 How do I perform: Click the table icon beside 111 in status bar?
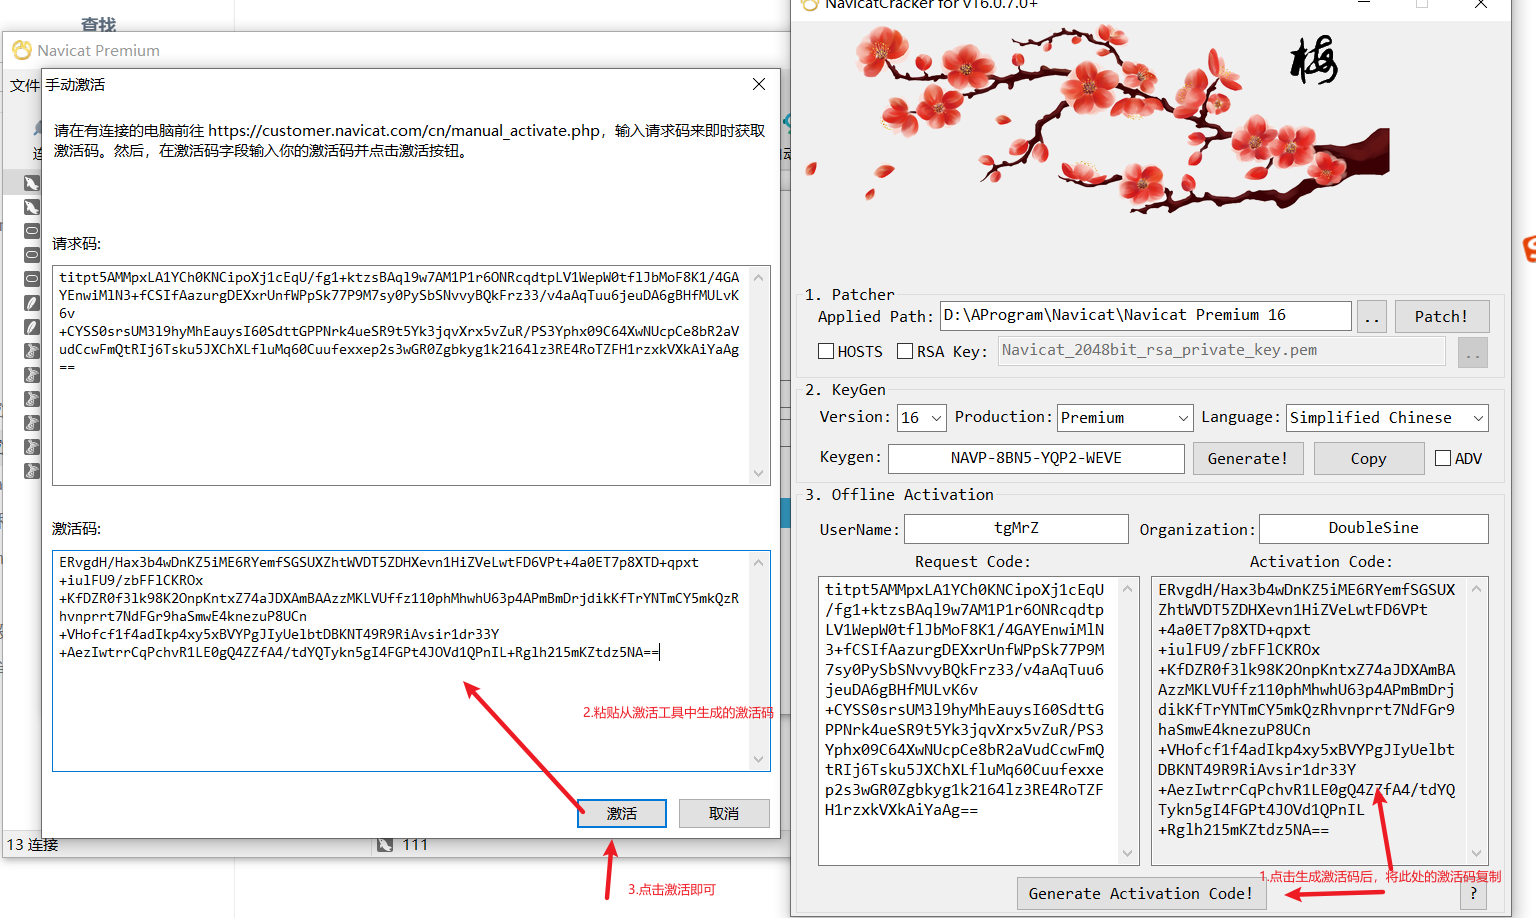(385, 845)
